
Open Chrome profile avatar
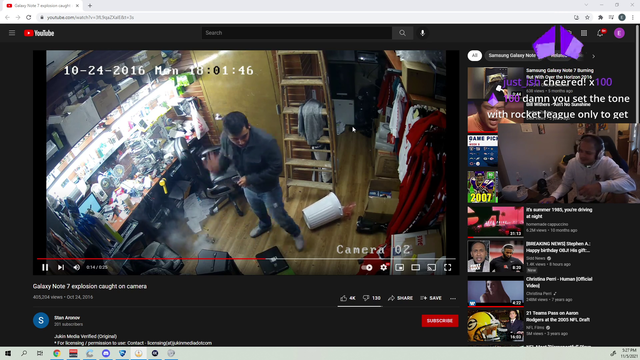[622, 17]
